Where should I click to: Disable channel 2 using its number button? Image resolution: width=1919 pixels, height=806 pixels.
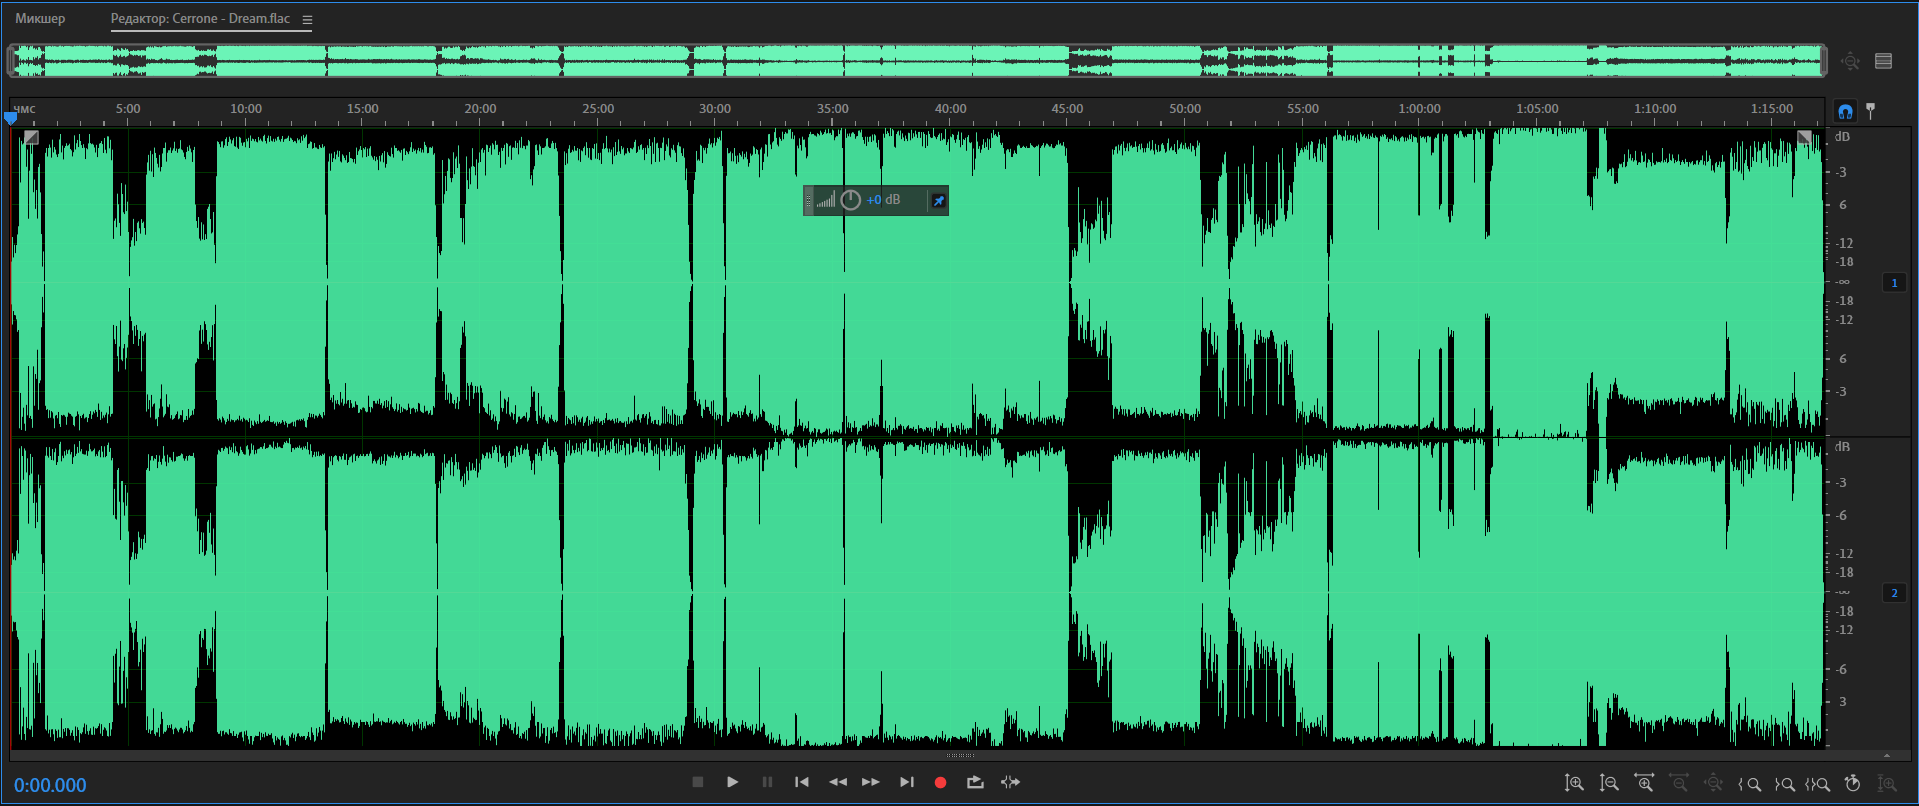click(1894, 593)
